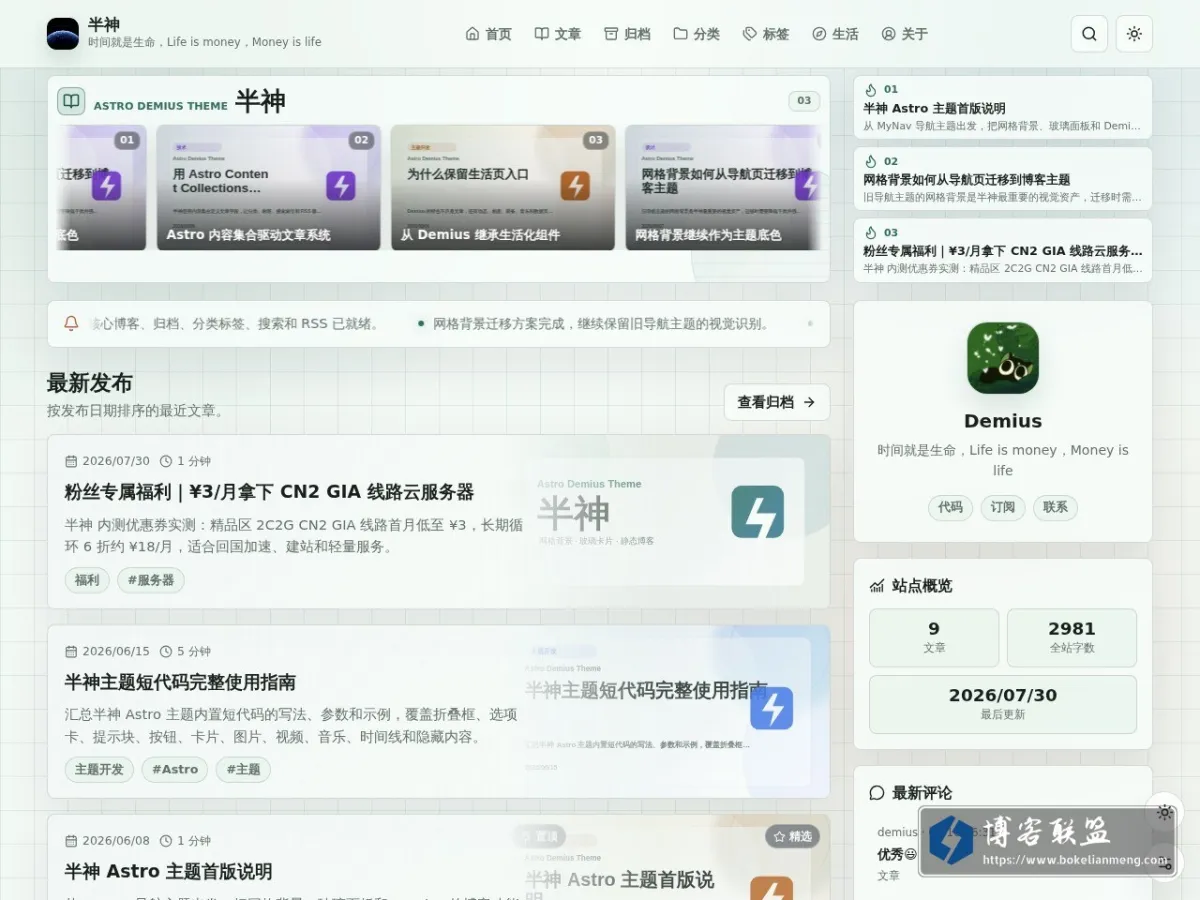Open the search button in header
Viewport: 1200px width, 900px height.
tap(1089, 34)
